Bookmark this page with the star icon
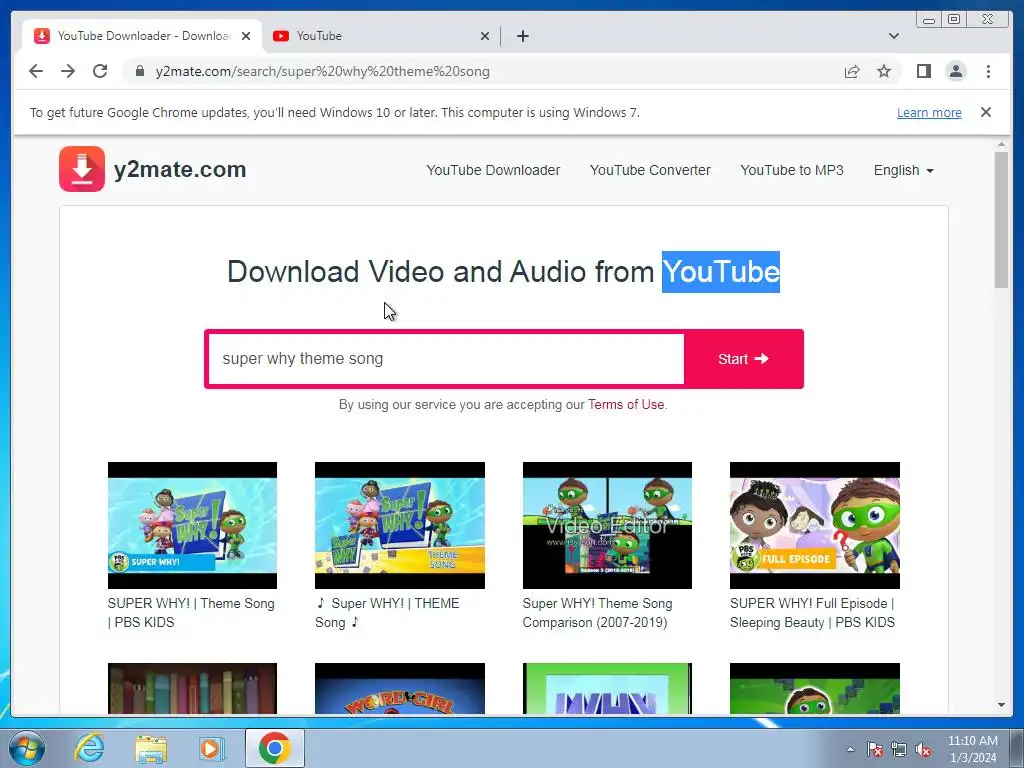 coord(884,71)
